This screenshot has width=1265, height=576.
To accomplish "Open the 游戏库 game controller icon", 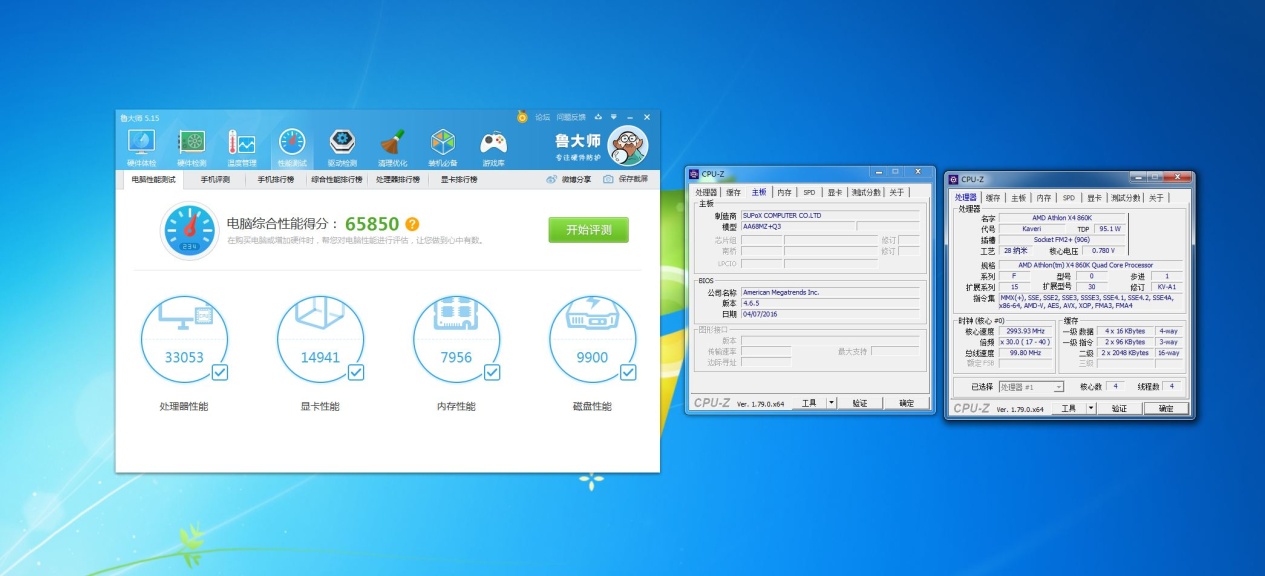I will pos(493,148).
